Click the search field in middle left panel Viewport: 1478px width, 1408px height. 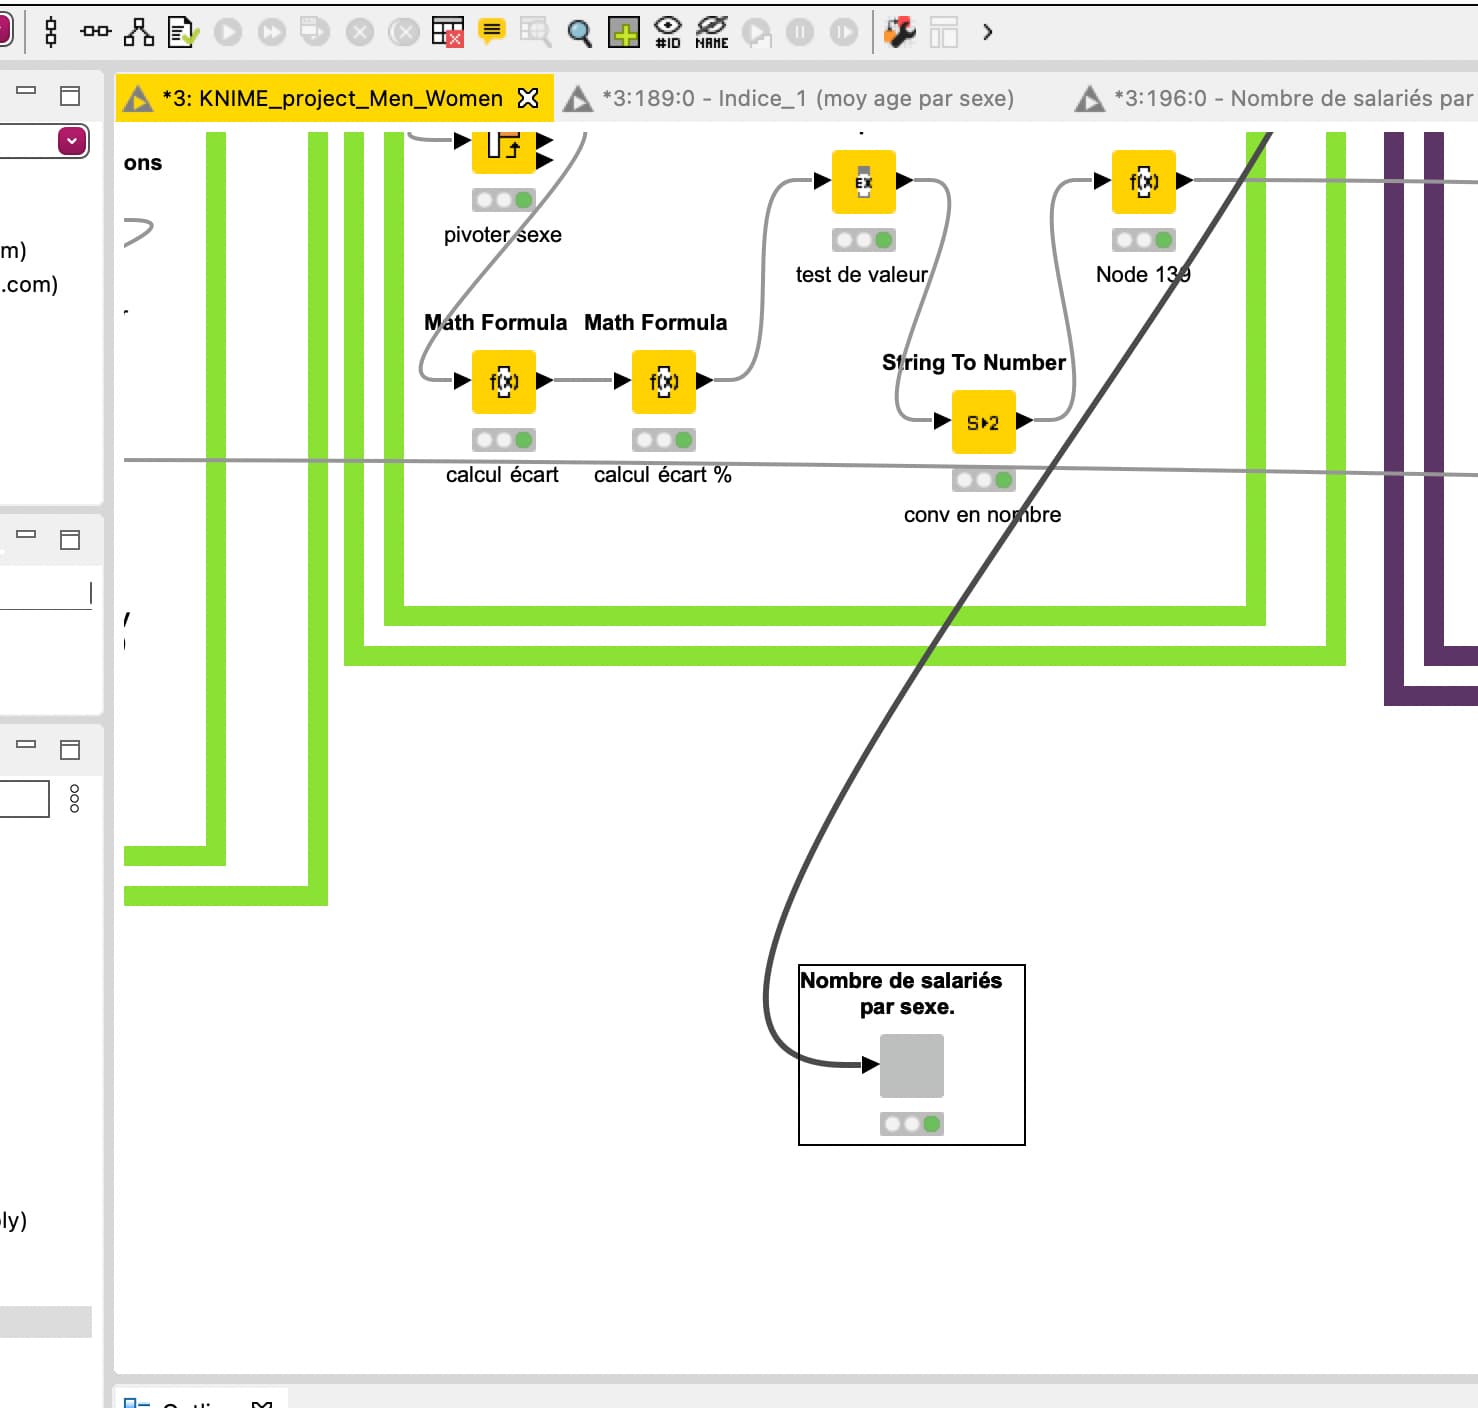[x=46, y=594]
